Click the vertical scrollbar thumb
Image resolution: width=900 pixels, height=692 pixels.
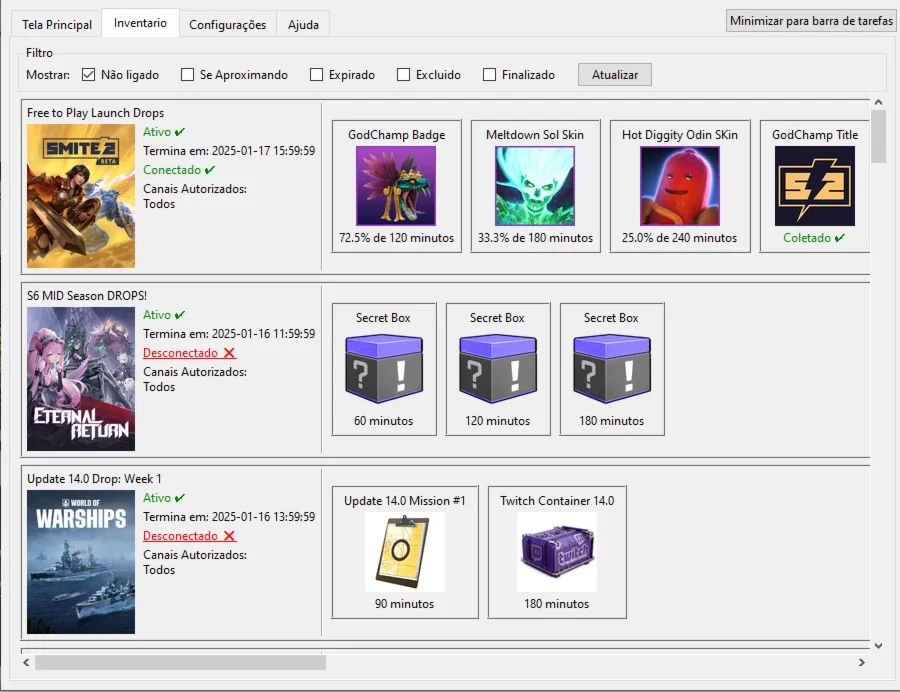[x=878, y=137]
